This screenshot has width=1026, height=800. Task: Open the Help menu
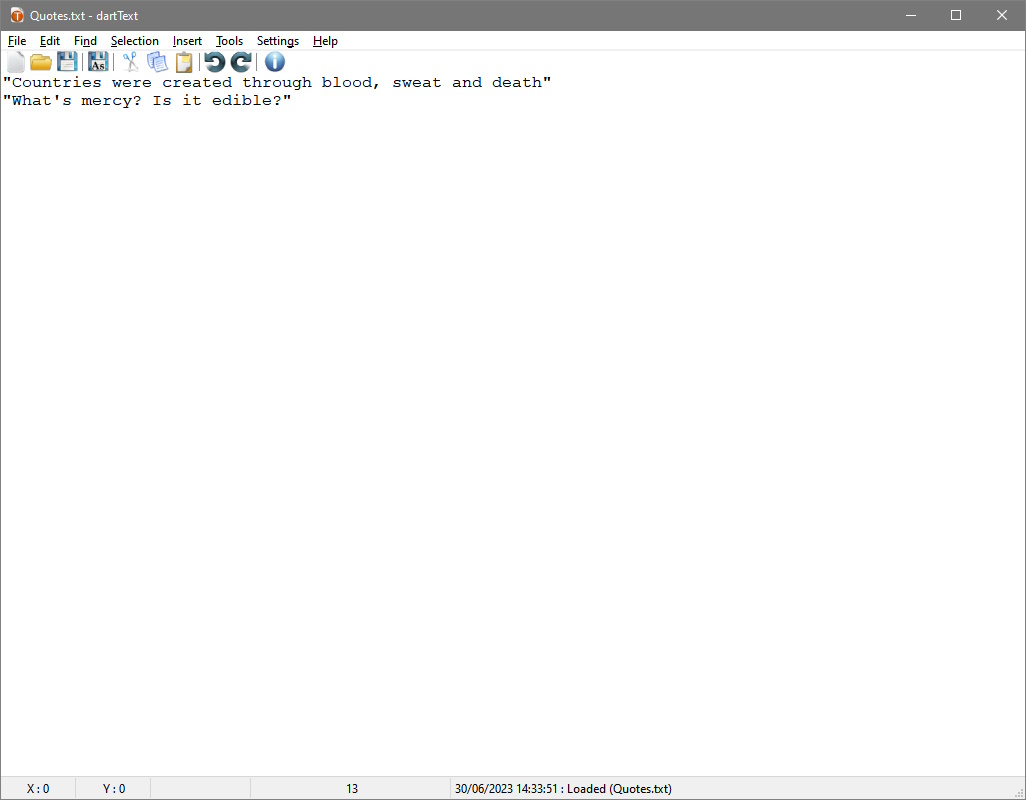325,41
